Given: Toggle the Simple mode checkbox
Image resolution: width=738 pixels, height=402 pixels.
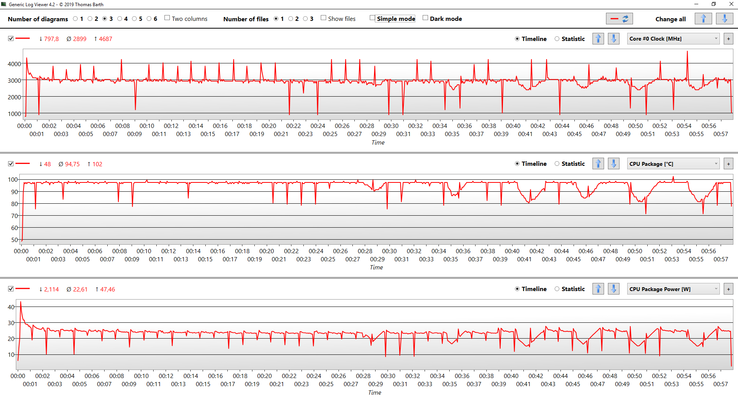Looking at the screenshot, I should pyautogui.click(x=373, y=18).
